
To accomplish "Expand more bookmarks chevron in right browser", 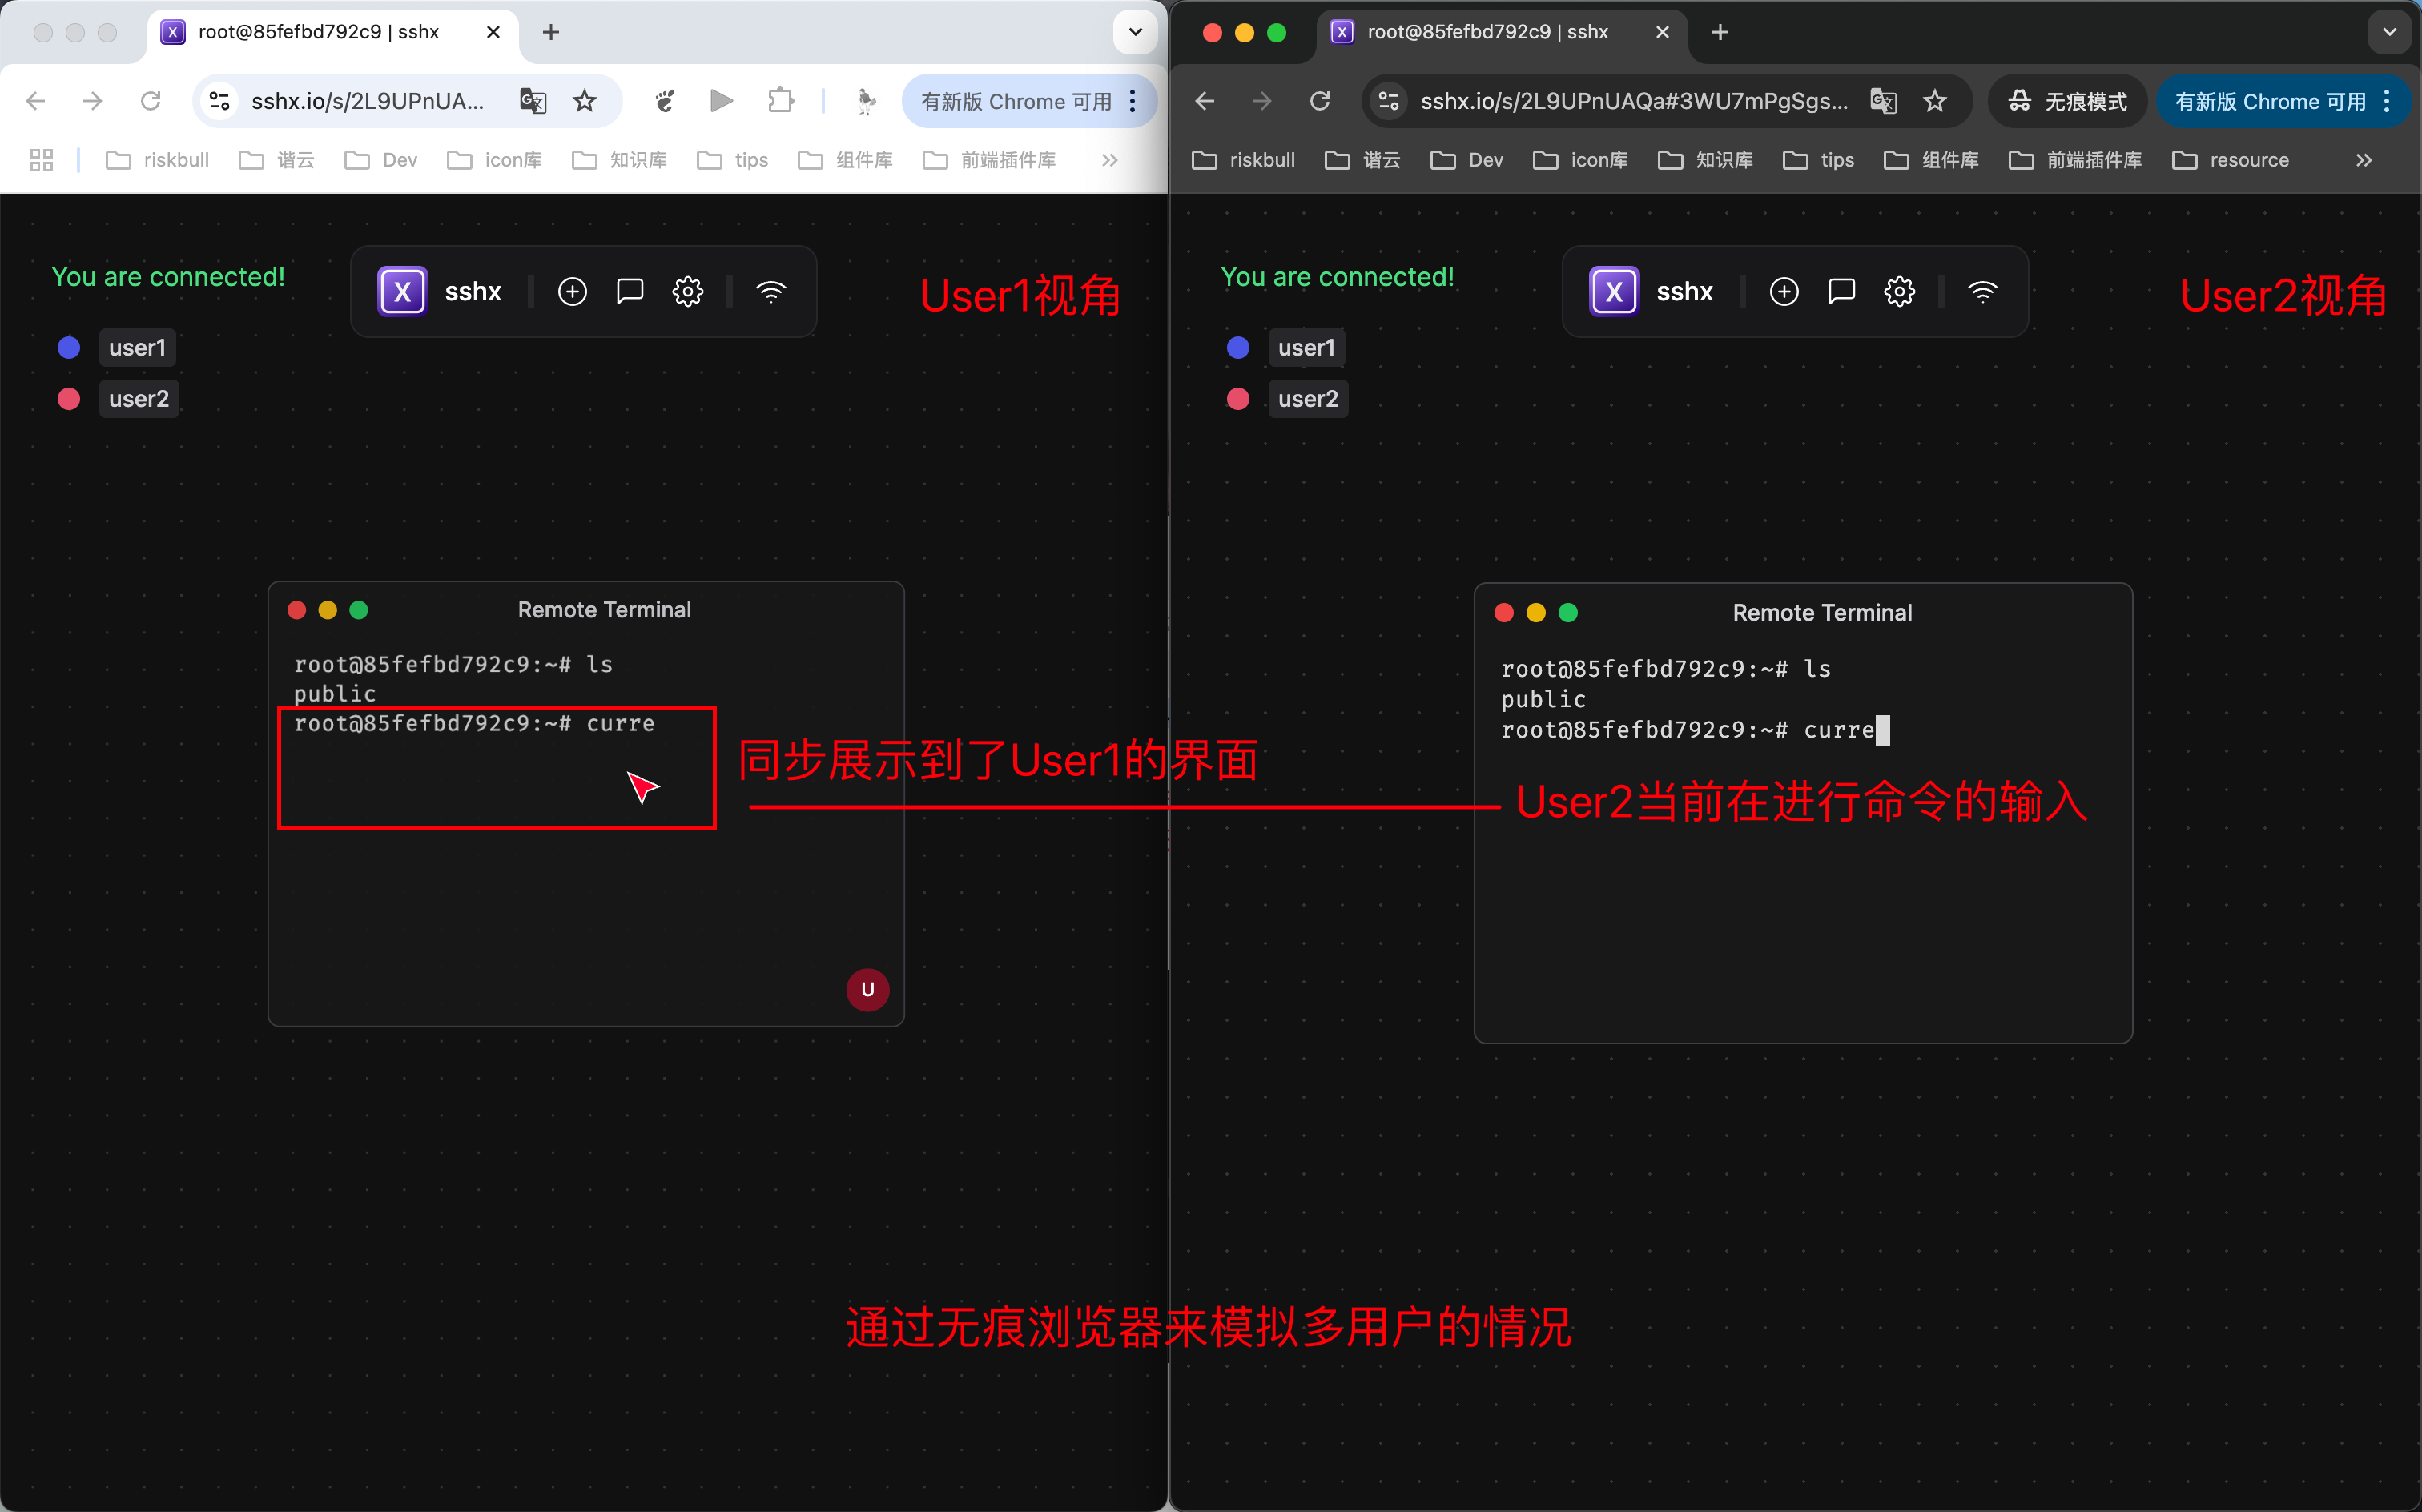I will (2364, 160).
